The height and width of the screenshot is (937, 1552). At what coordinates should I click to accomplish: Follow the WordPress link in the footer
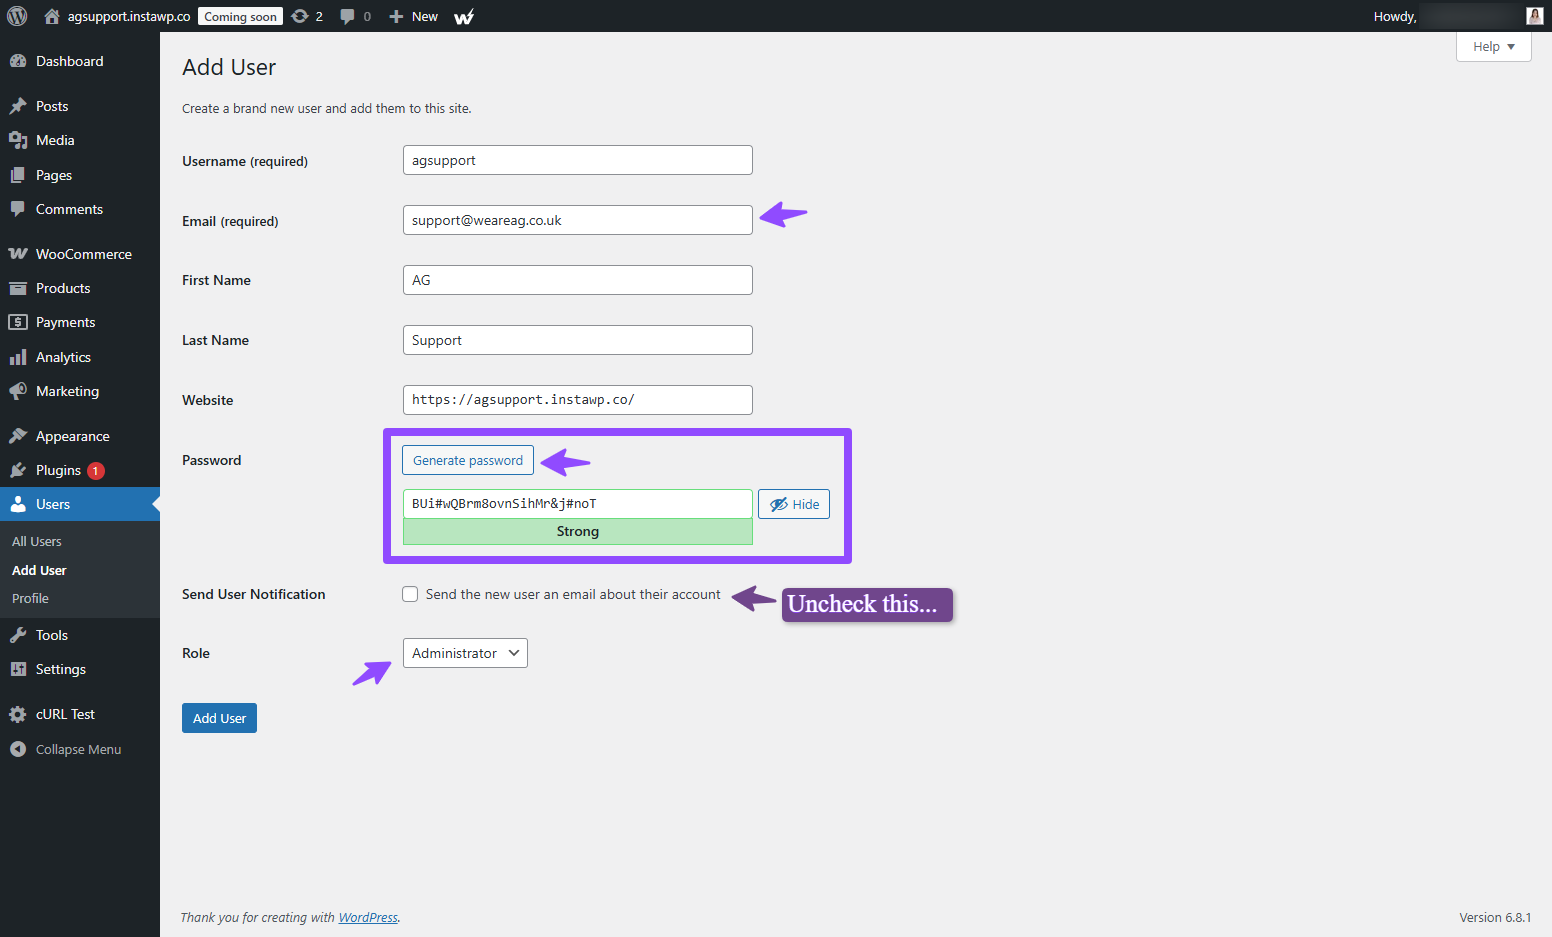coord(368,917)
